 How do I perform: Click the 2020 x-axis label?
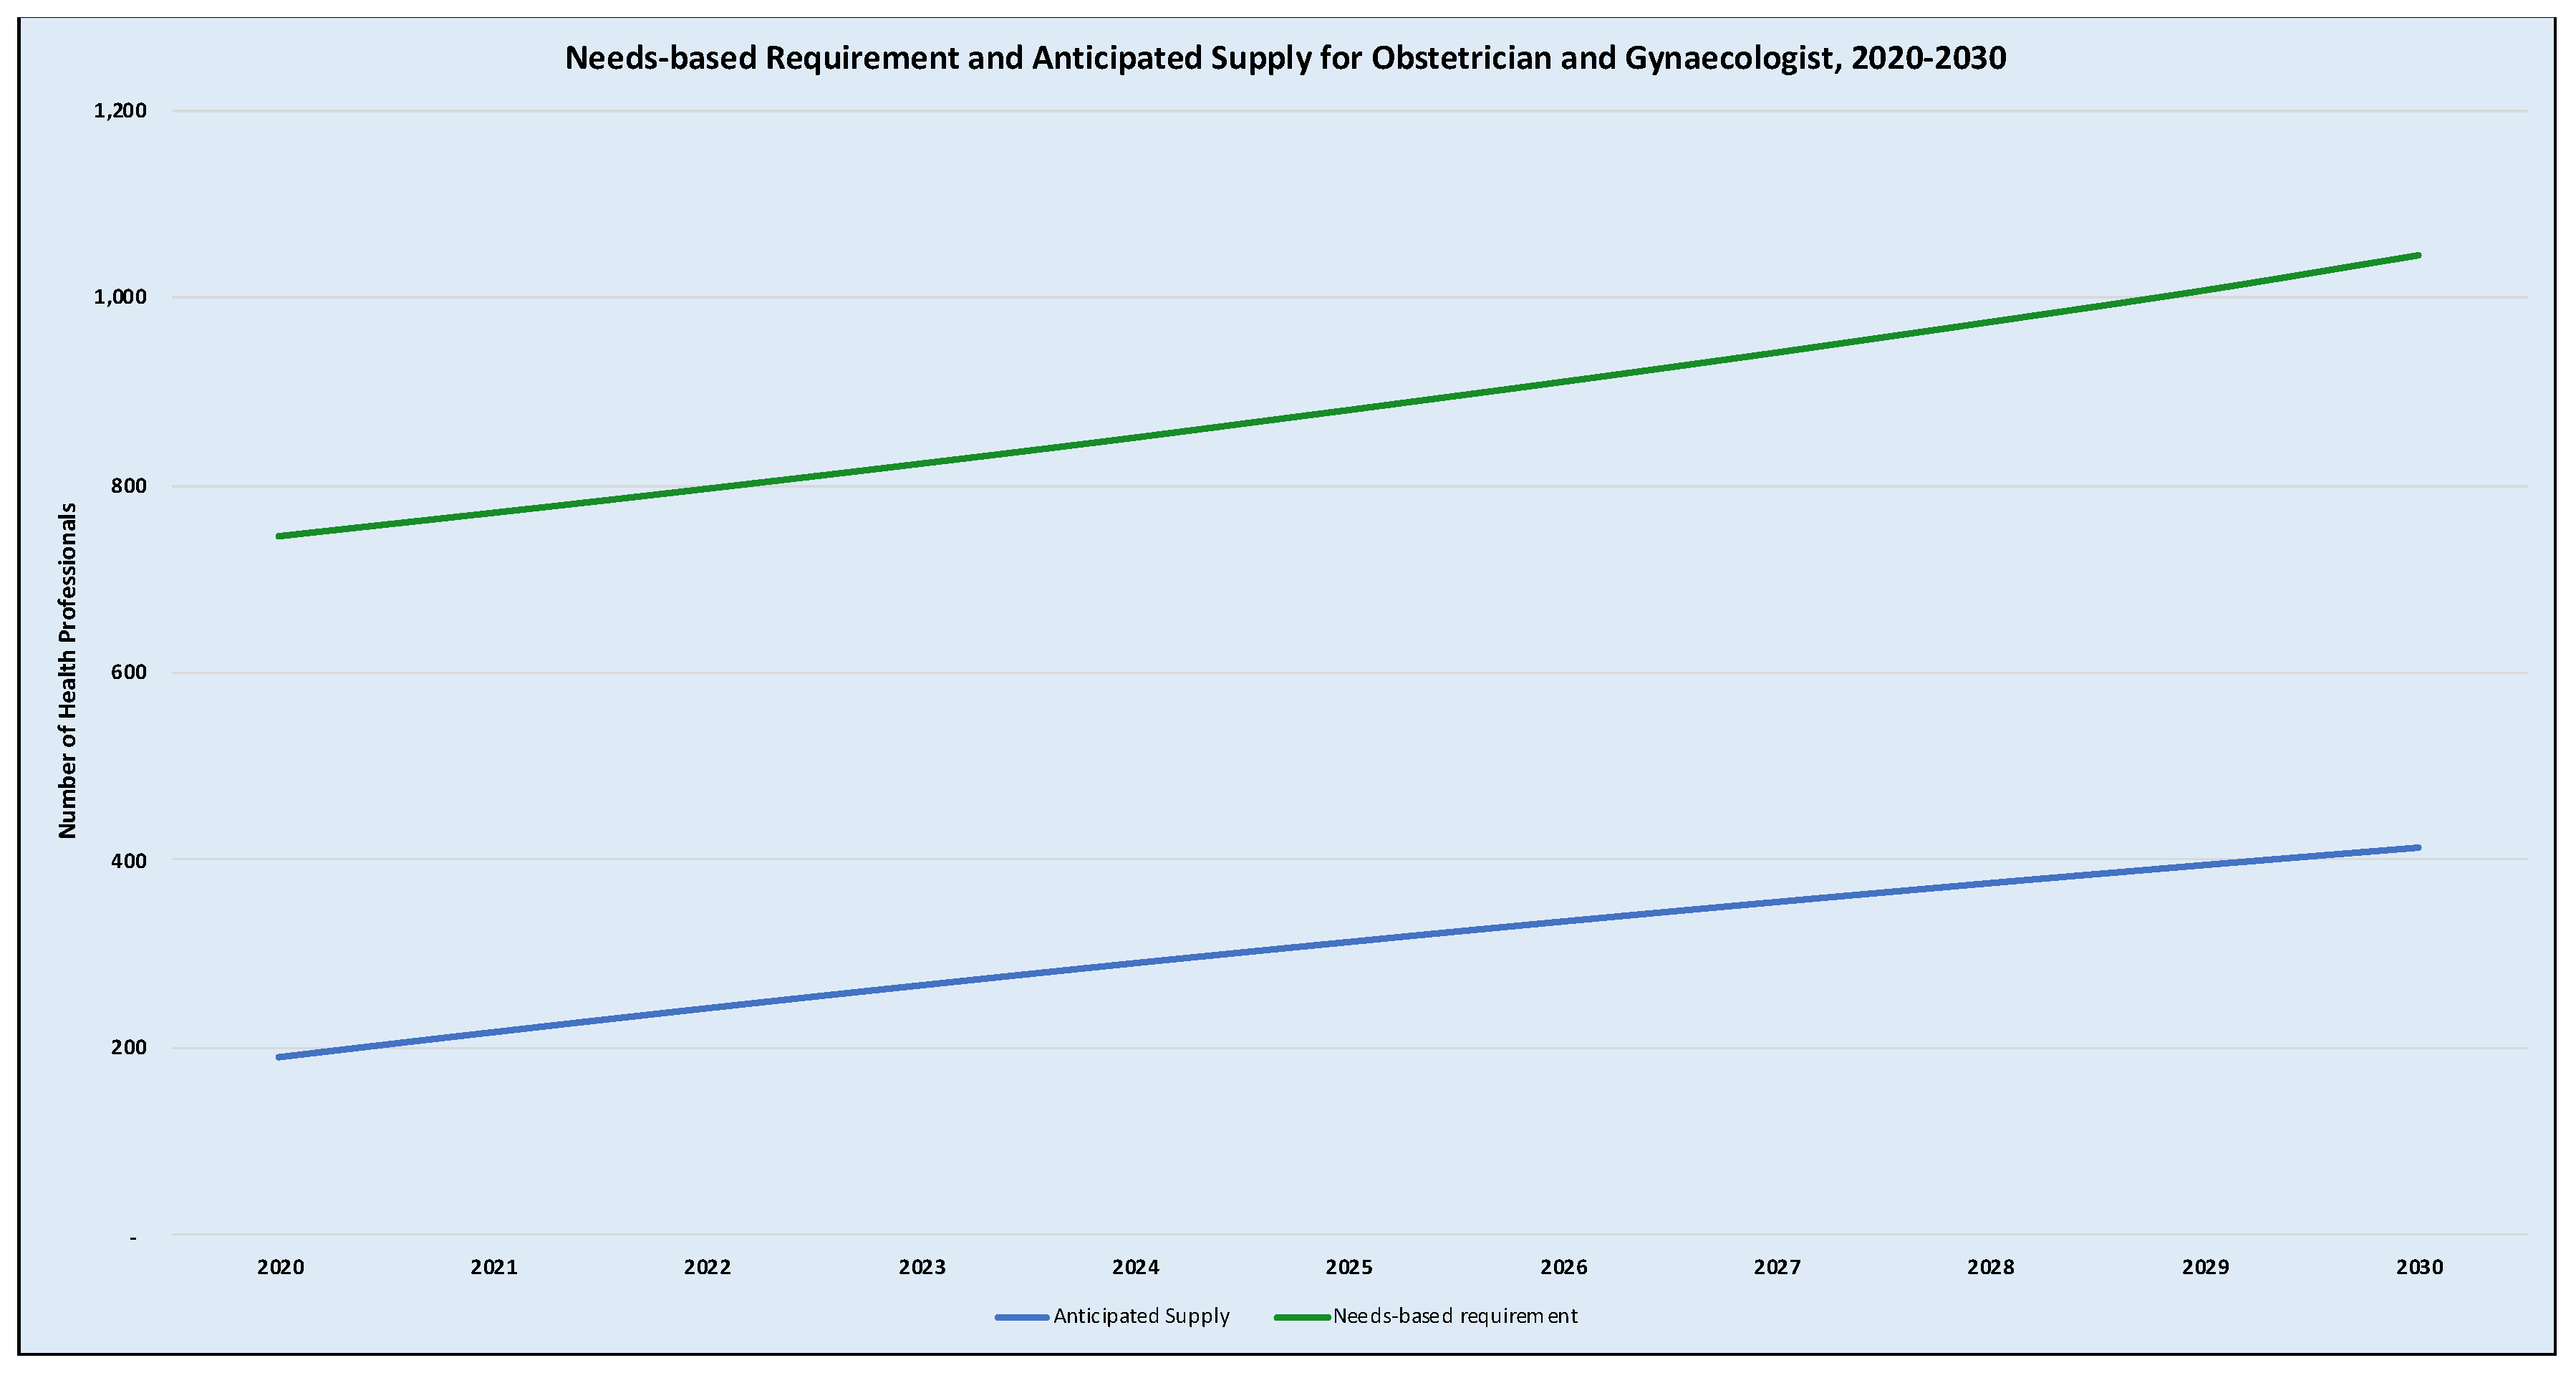click(x=280, y=1268)
